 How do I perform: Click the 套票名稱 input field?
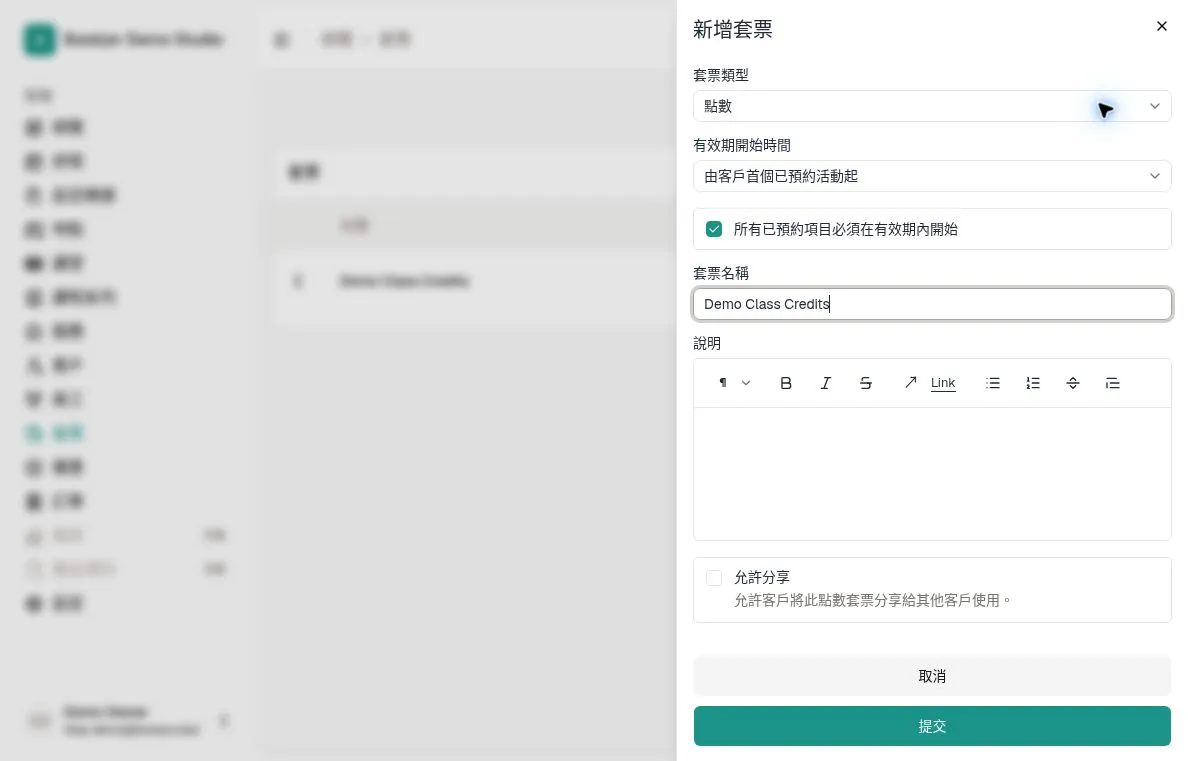(x=932, y=304)
